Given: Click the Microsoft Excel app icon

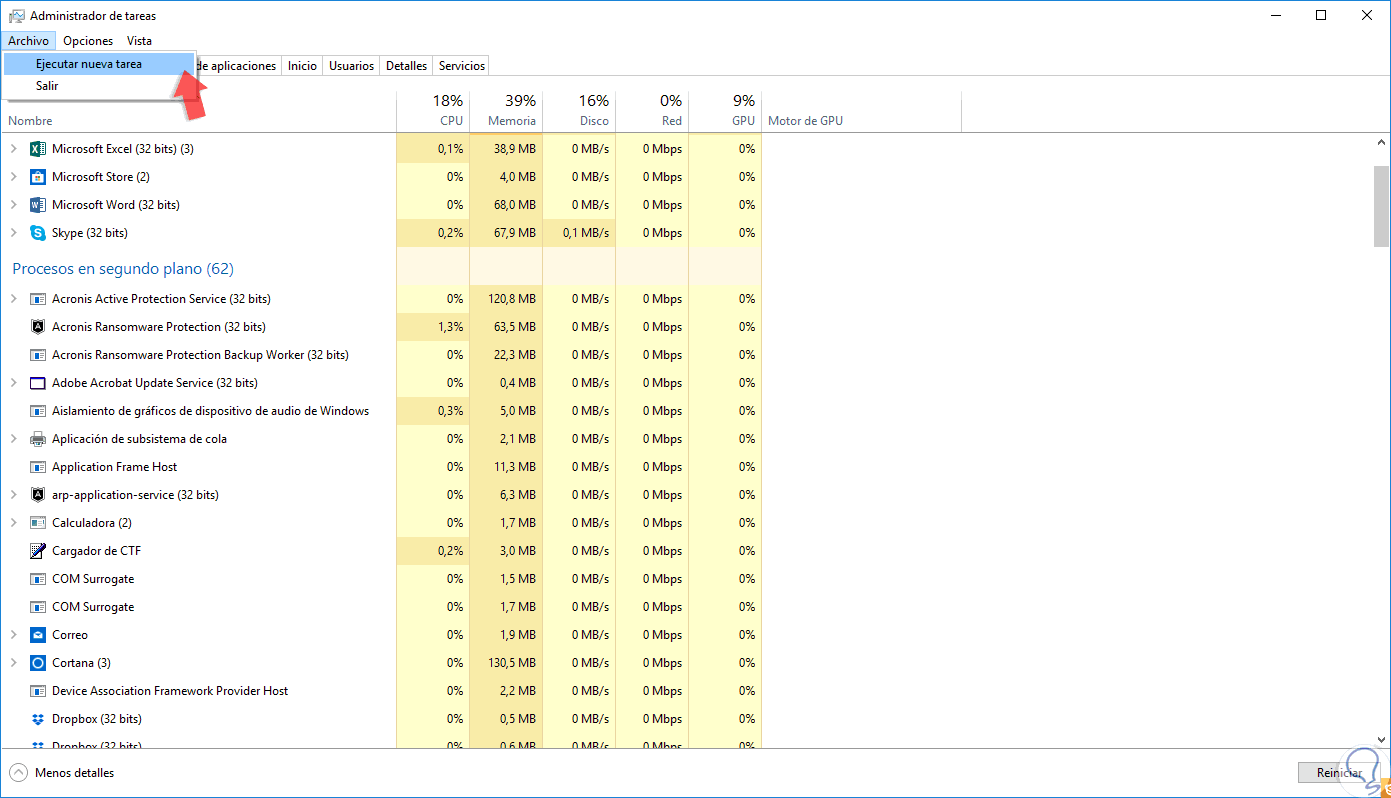Looking at the screenshot, I should (x=38, y=149).
